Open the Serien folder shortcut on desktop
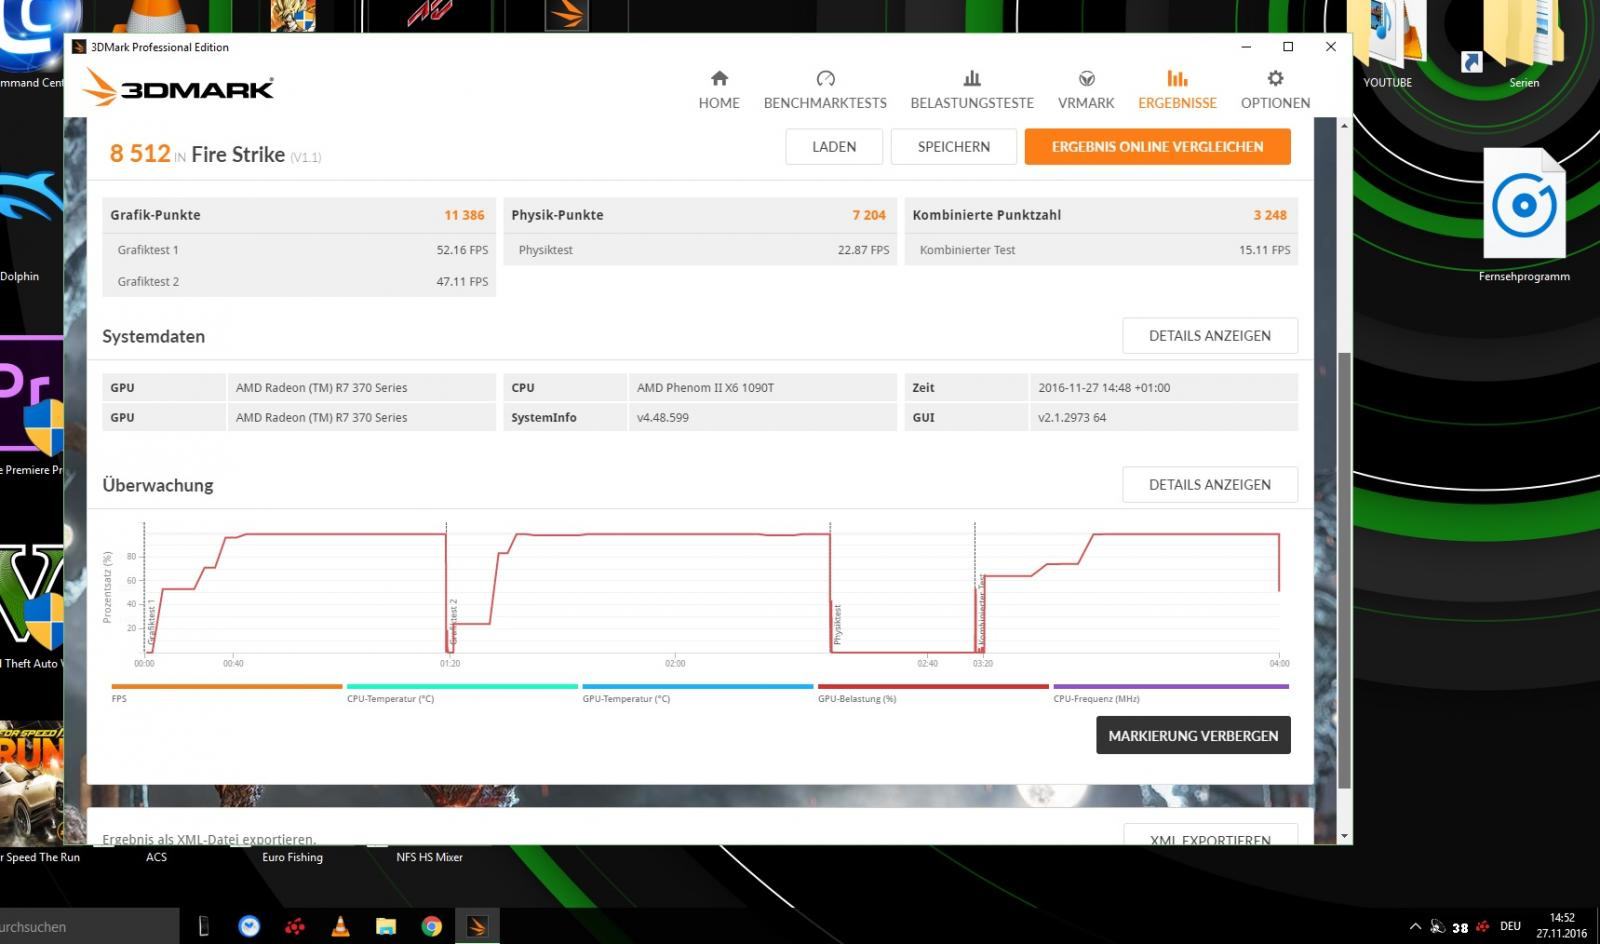 coord(1524,45)
